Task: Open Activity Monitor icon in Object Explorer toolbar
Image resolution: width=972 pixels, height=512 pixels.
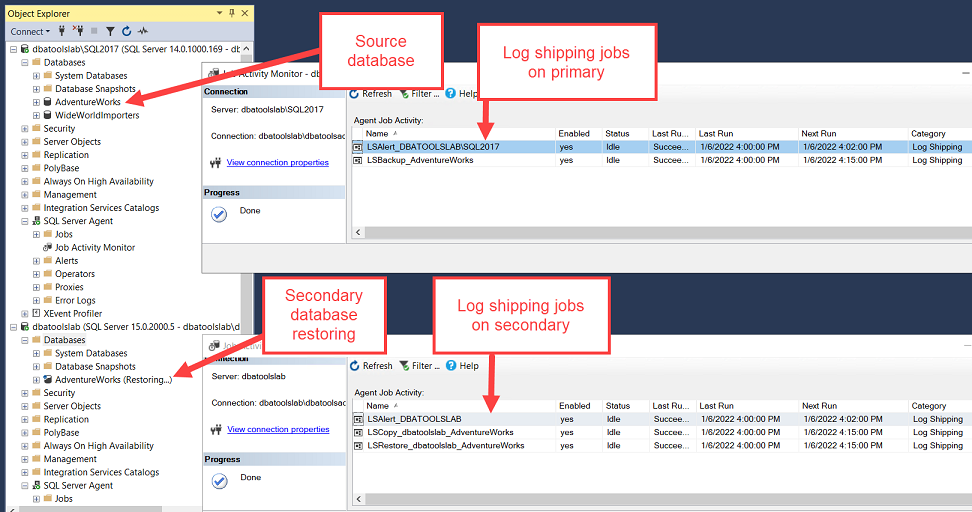Action: [x=143, y=31]
